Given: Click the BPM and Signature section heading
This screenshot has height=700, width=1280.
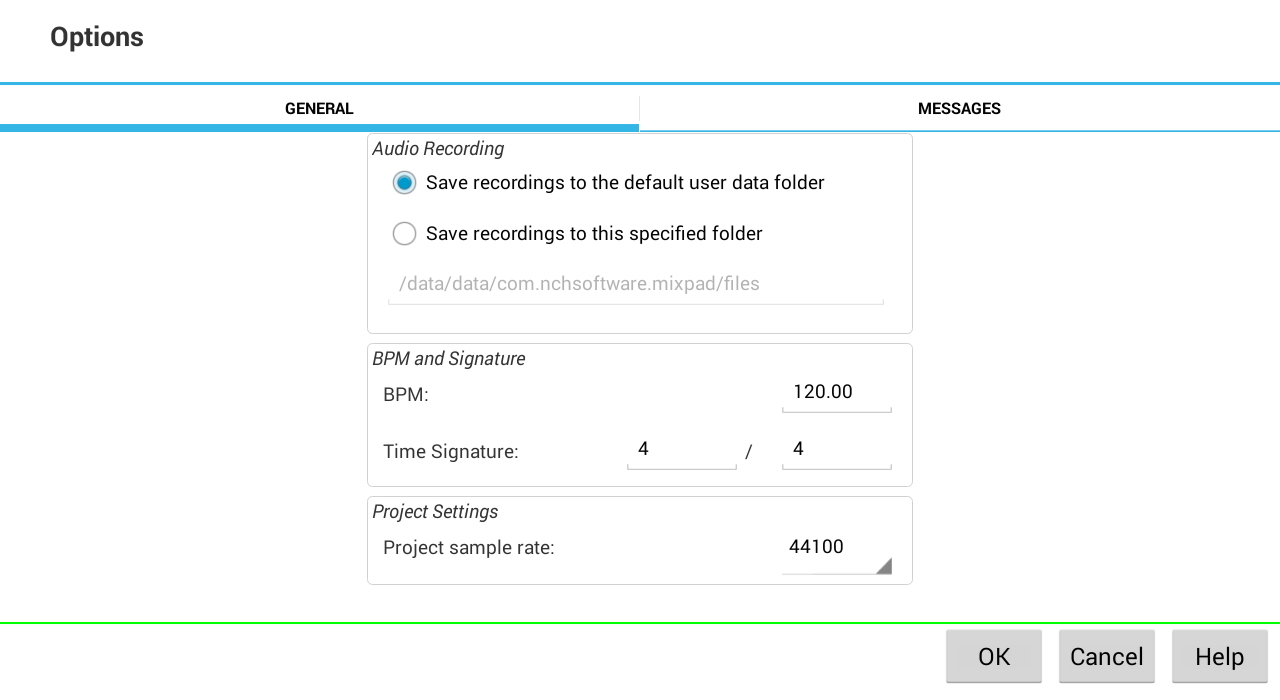Looking at the screenshot, I should pos(449,359).
